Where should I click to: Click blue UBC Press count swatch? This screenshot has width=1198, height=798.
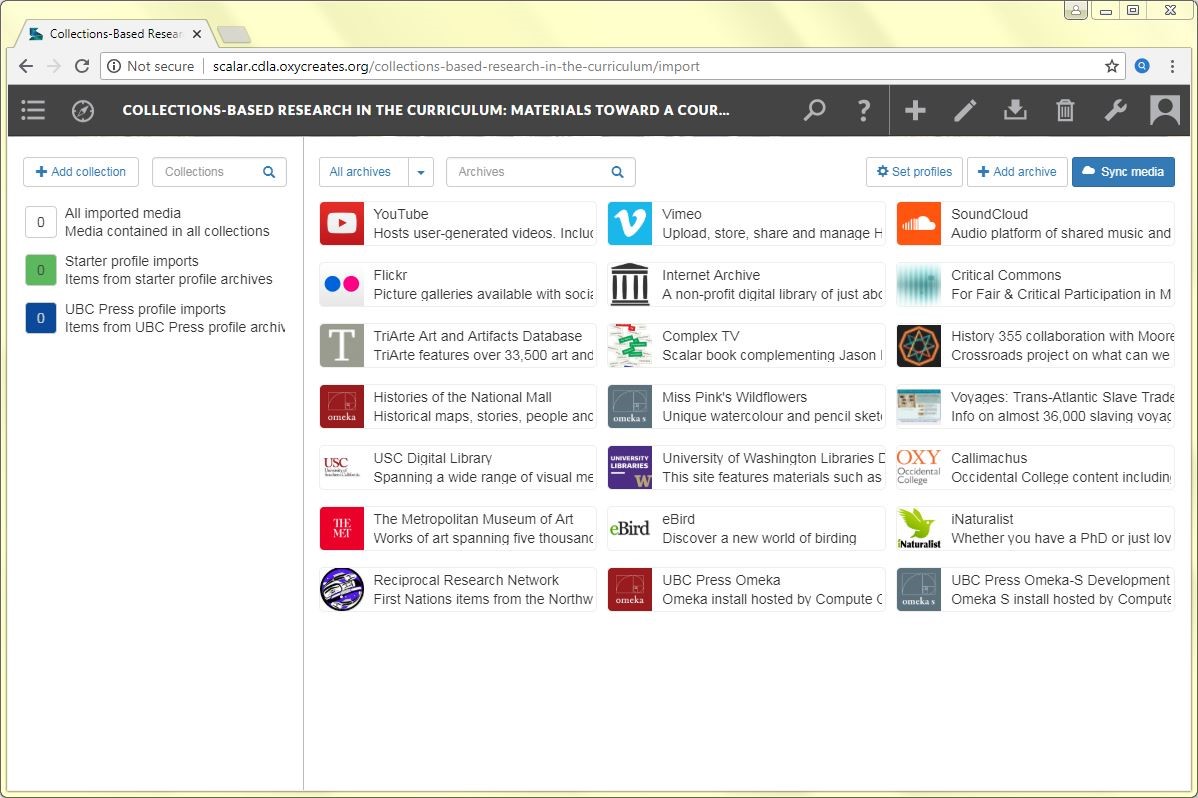pyautogui.click(x=40, y=318)
